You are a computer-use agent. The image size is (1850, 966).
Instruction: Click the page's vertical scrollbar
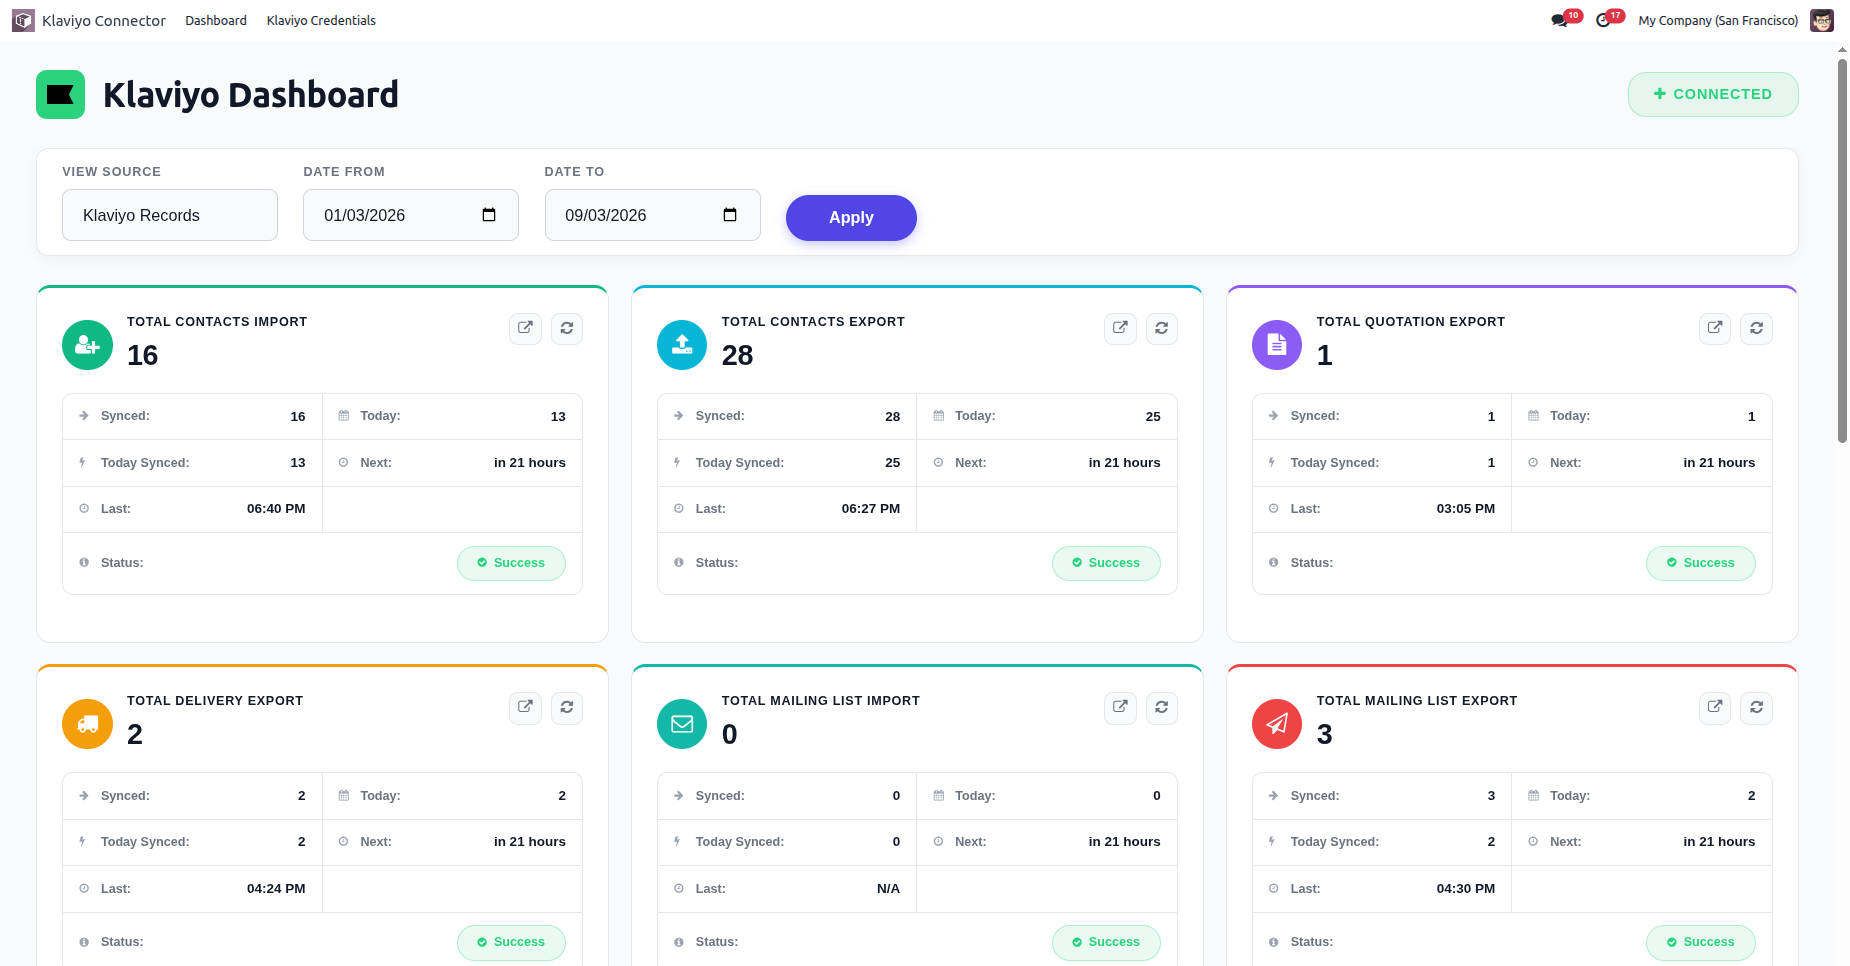[x=1842, y=250]
